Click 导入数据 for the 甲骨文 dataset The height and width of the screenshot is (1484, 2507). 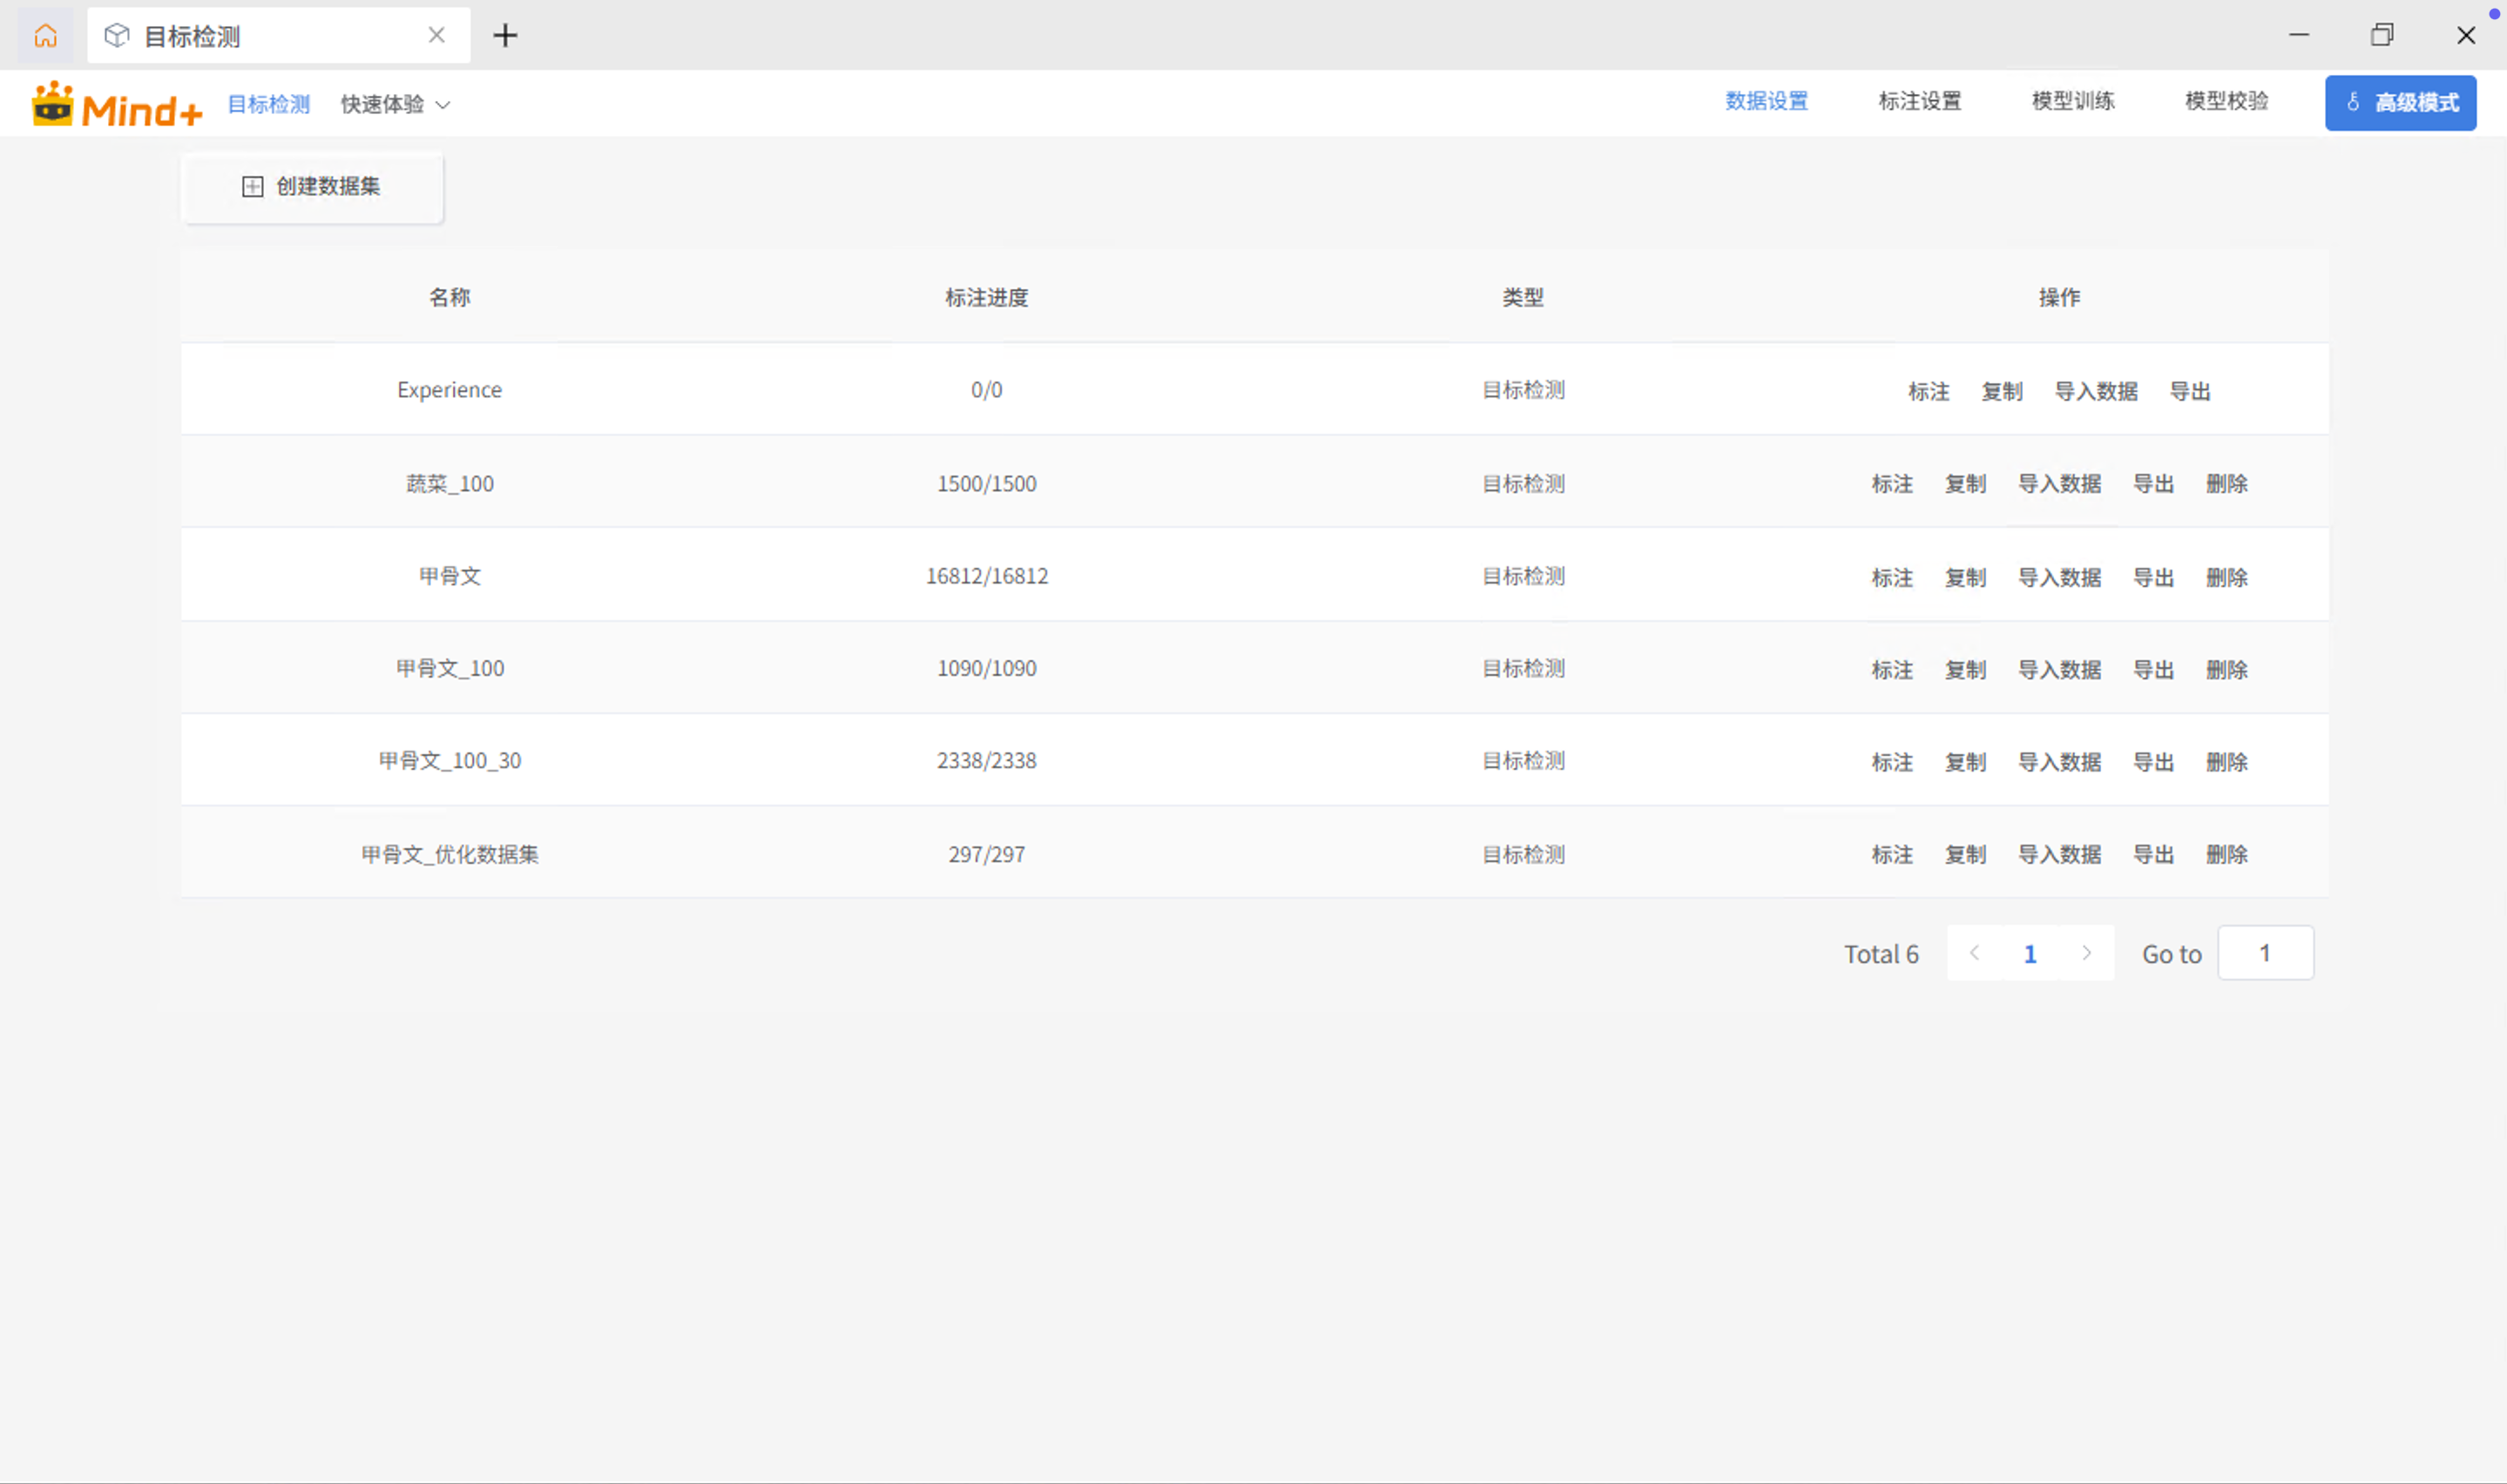2059,577
